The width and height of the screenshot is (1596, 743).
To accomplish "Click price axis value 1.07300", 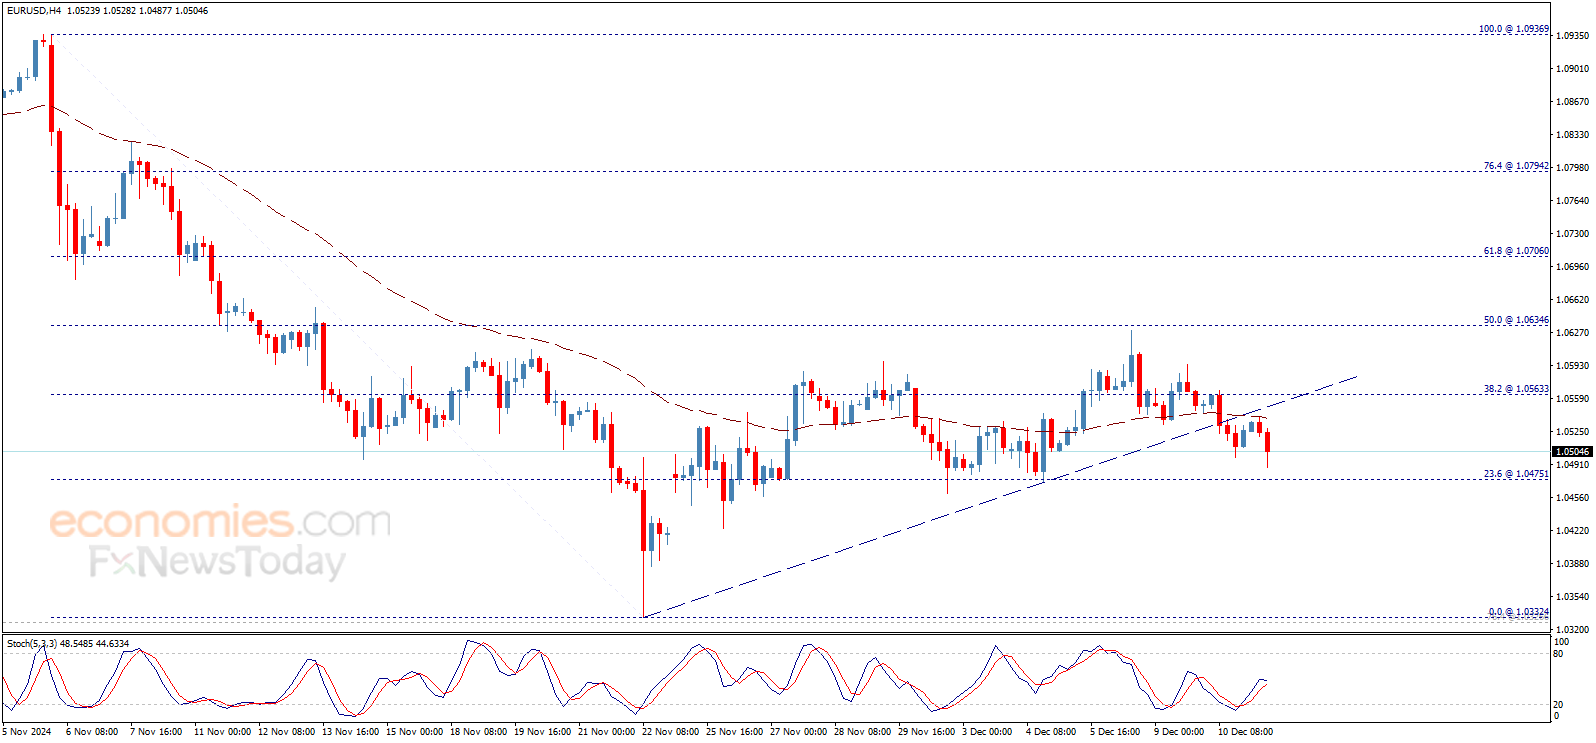I will [x=1573, y=234].
